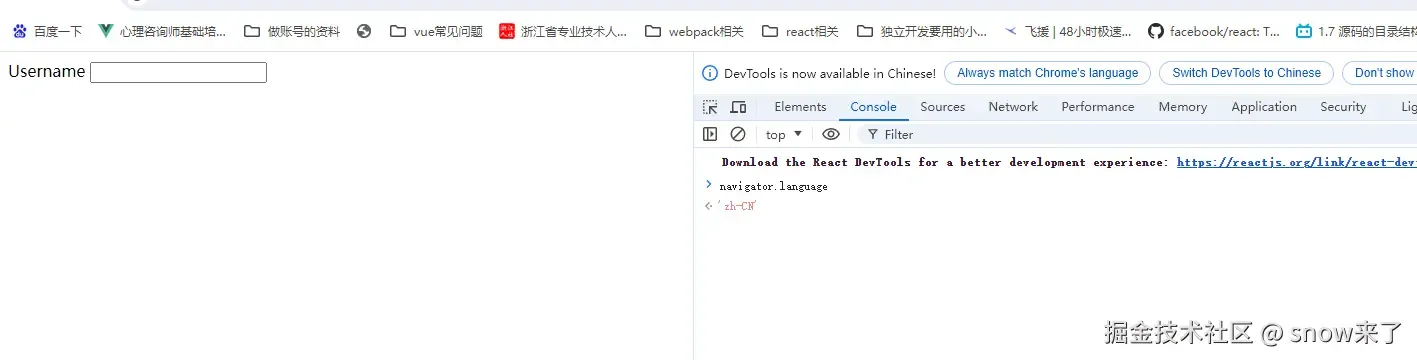The height and width of the screenshot is (360, 1417).
Task: Open the 飞援 48小时极速 bookmark
Action: (x=1068, y=31)
